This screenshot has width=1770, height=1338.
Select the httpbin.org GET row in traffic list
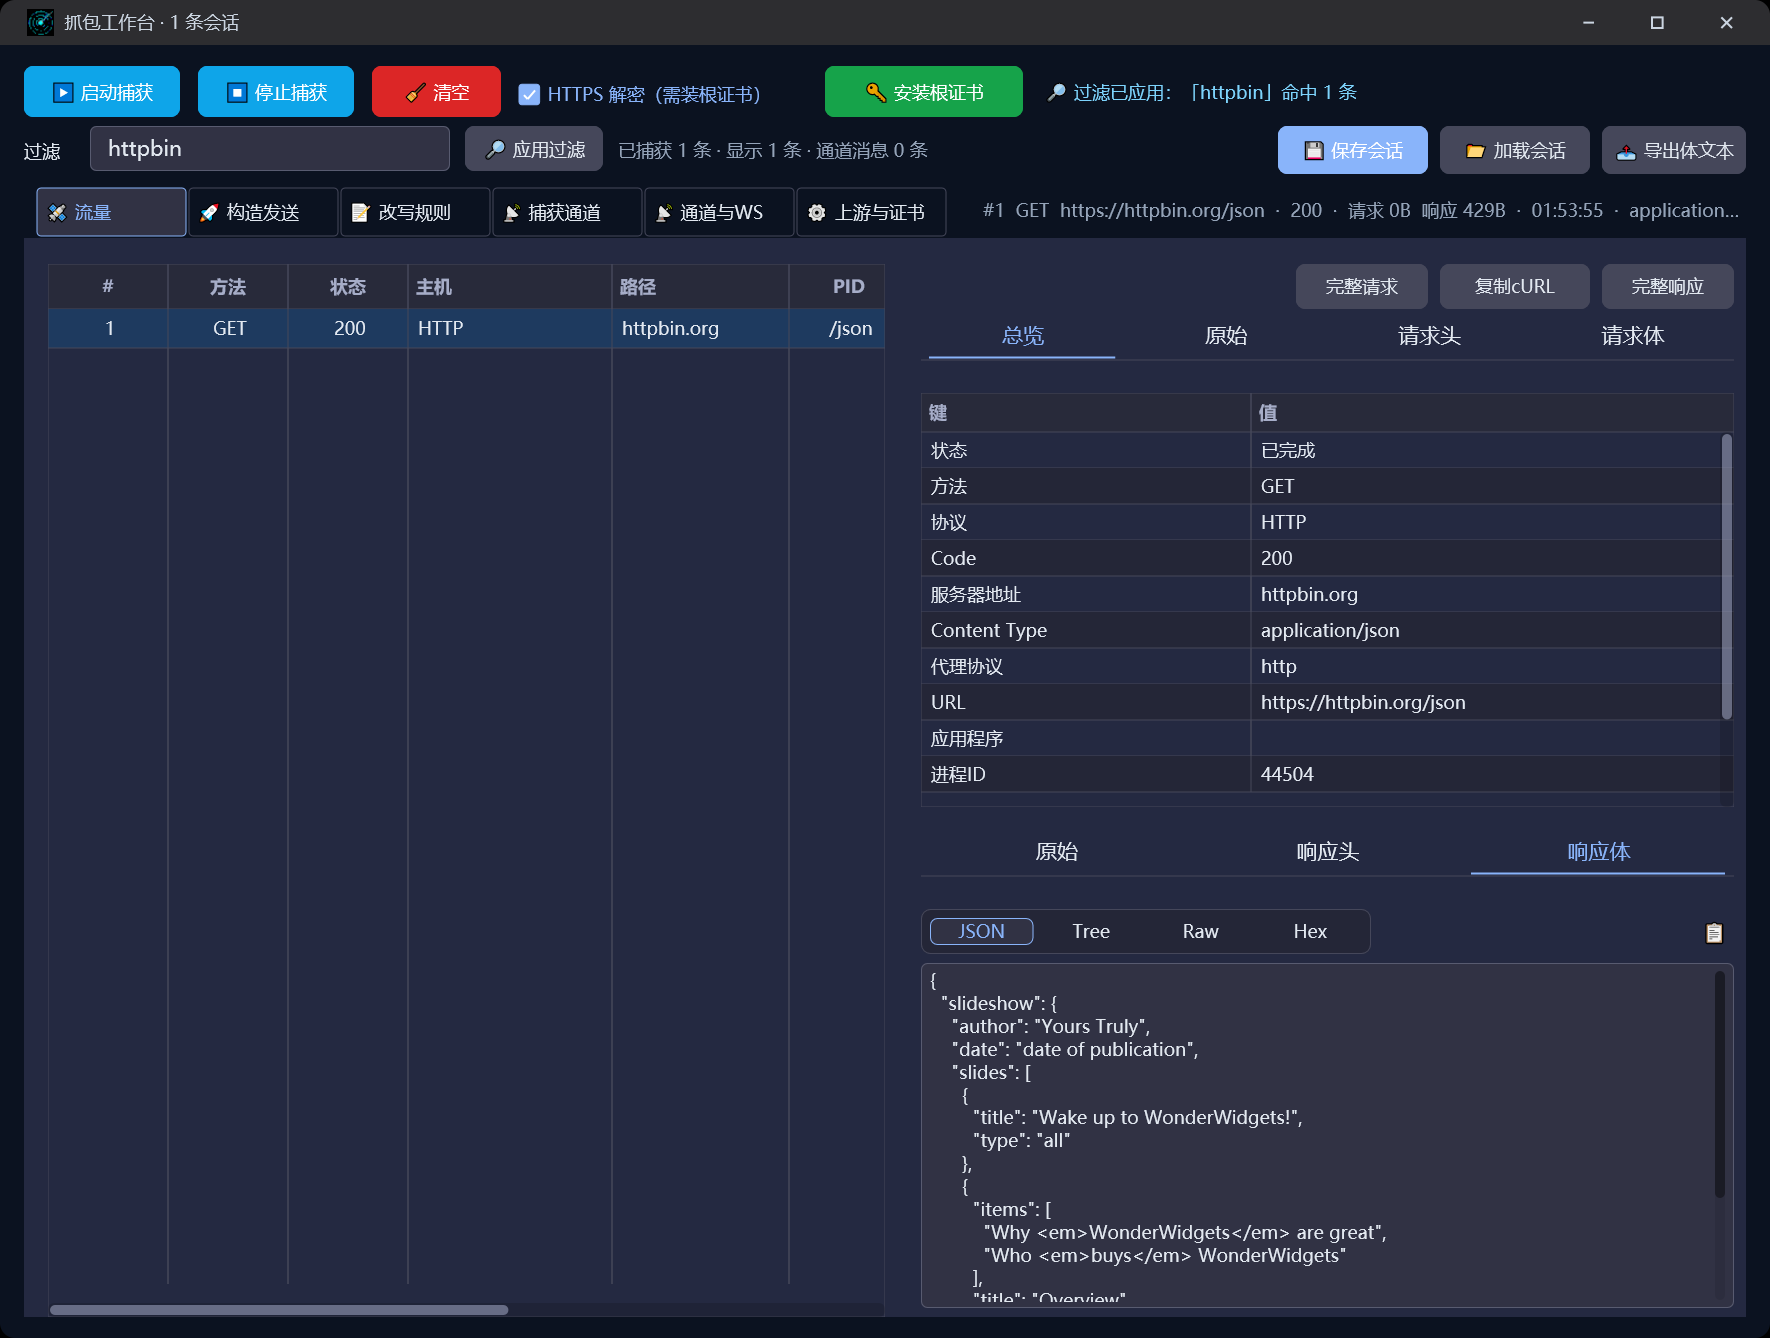[466, 328]
